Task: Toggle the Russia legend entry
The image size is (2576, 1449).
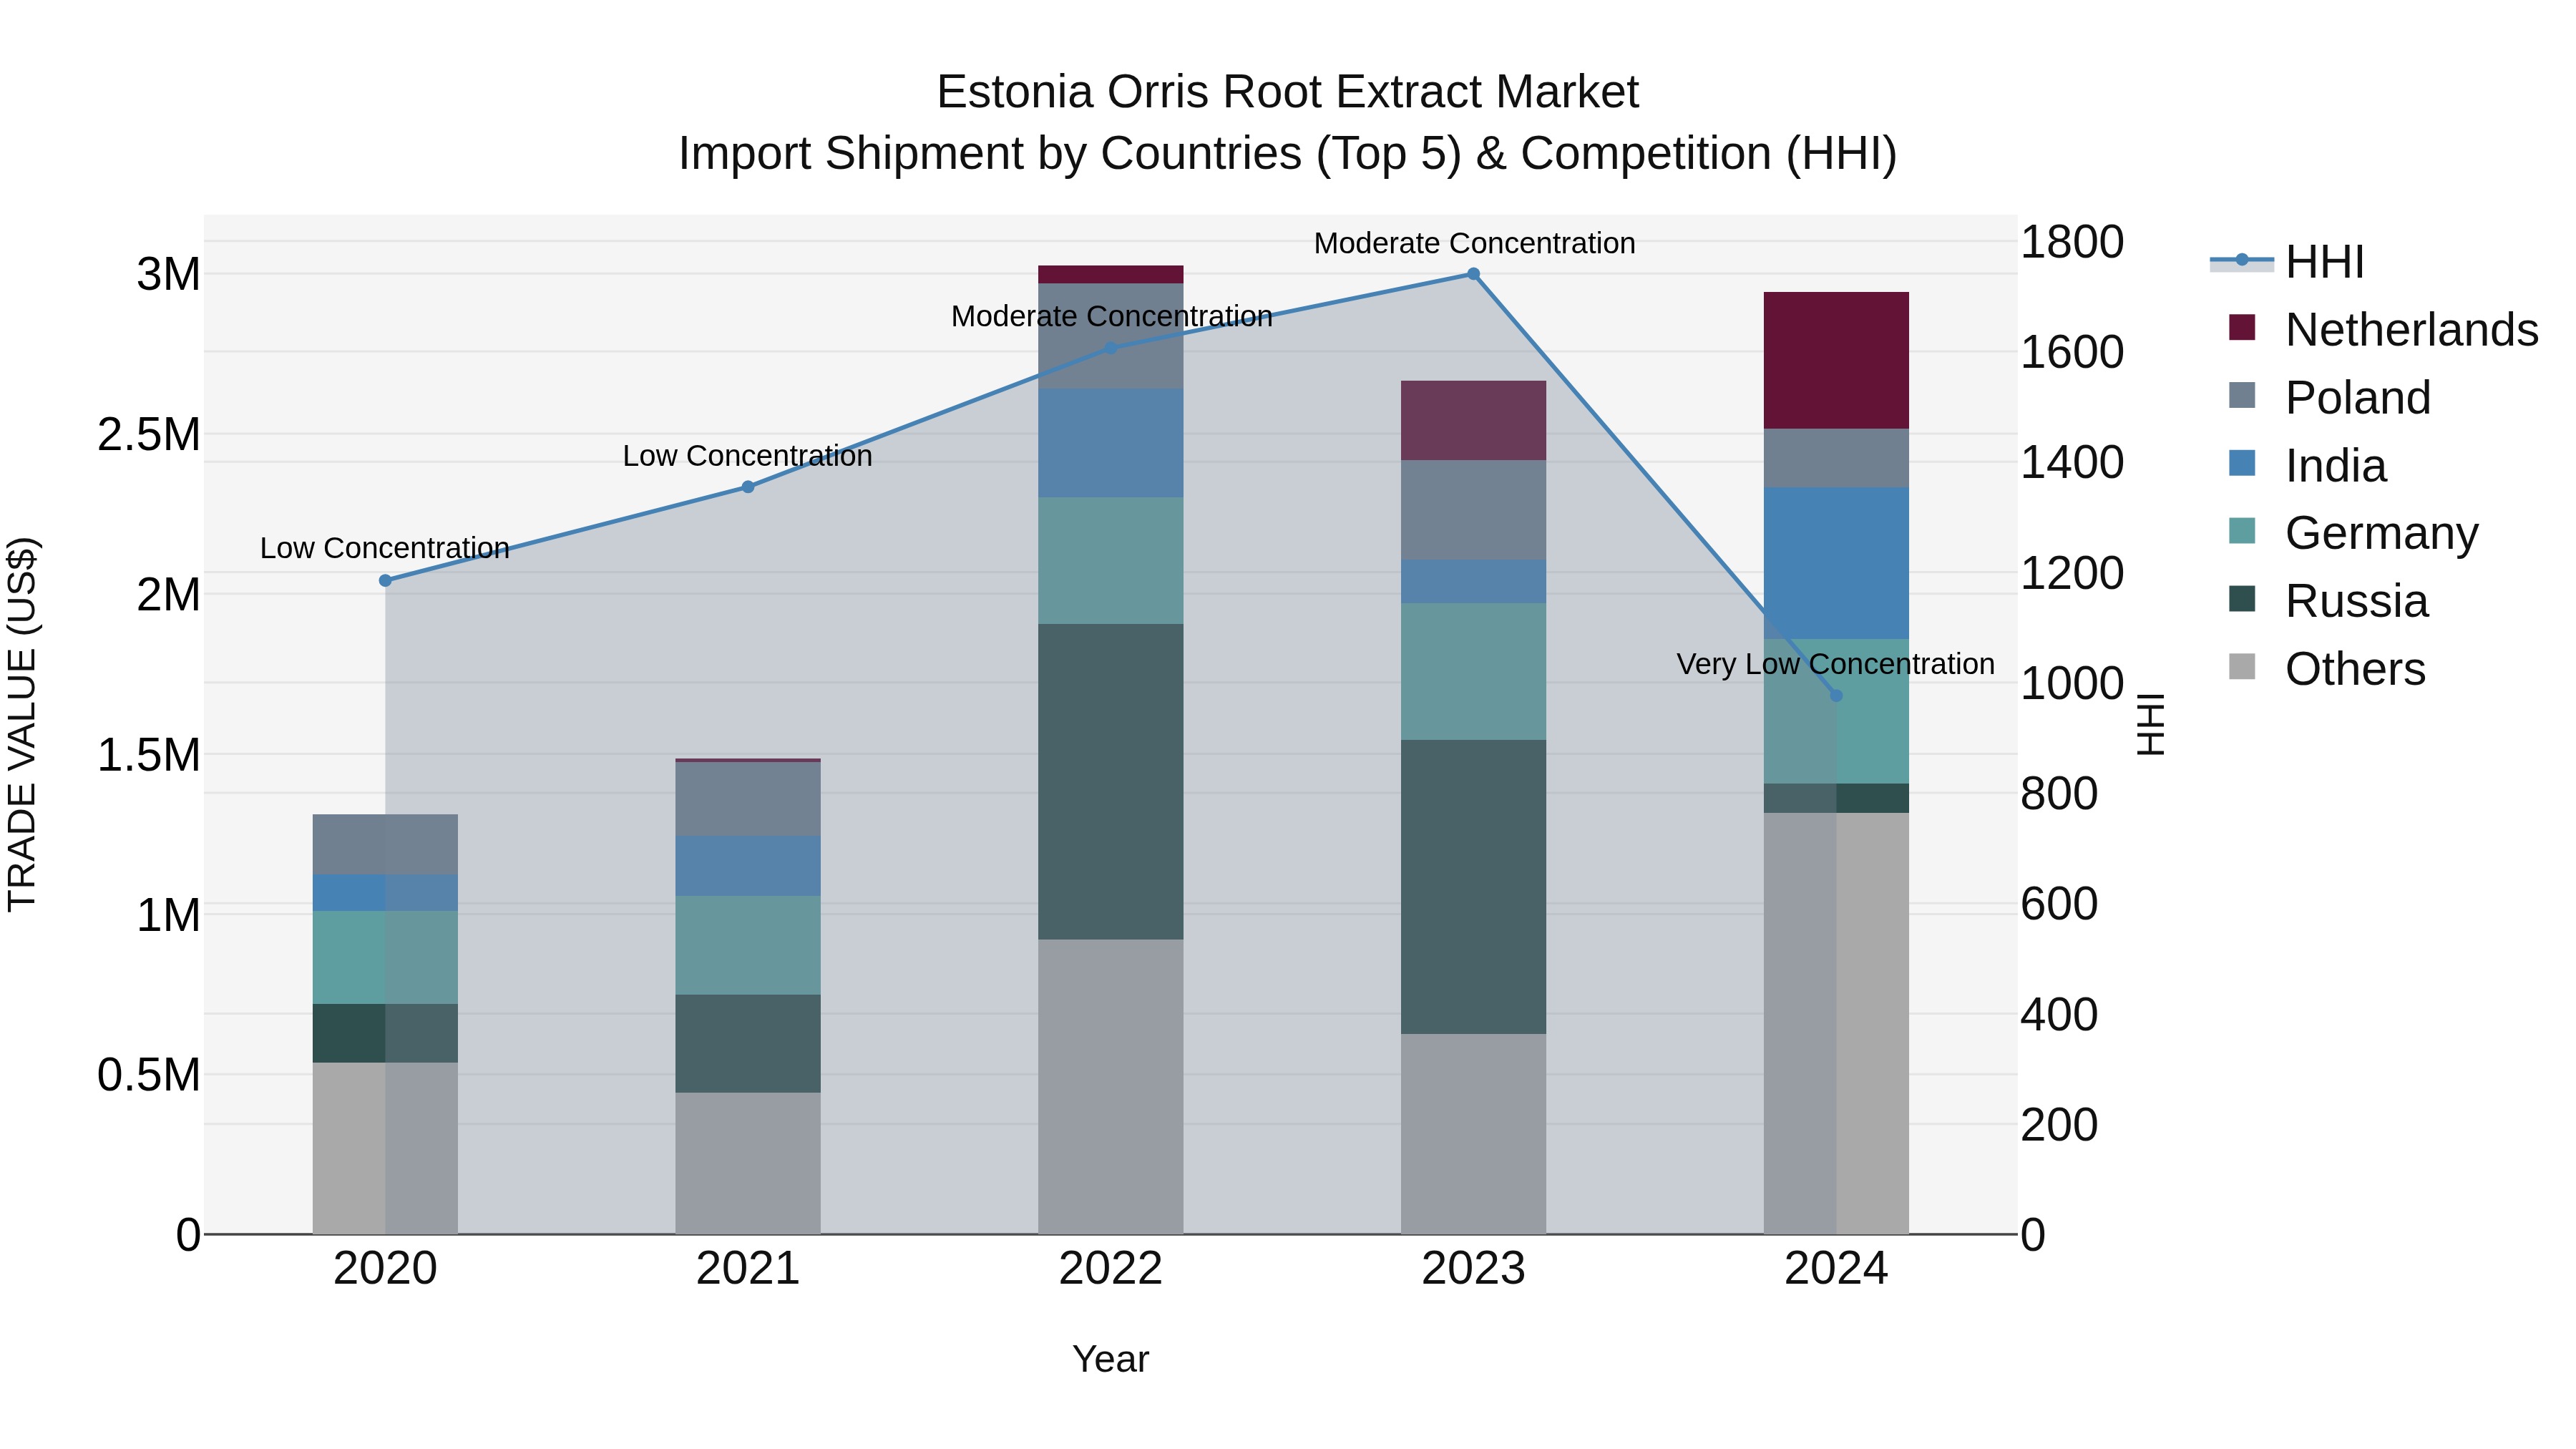Action: pos(2329,601)
